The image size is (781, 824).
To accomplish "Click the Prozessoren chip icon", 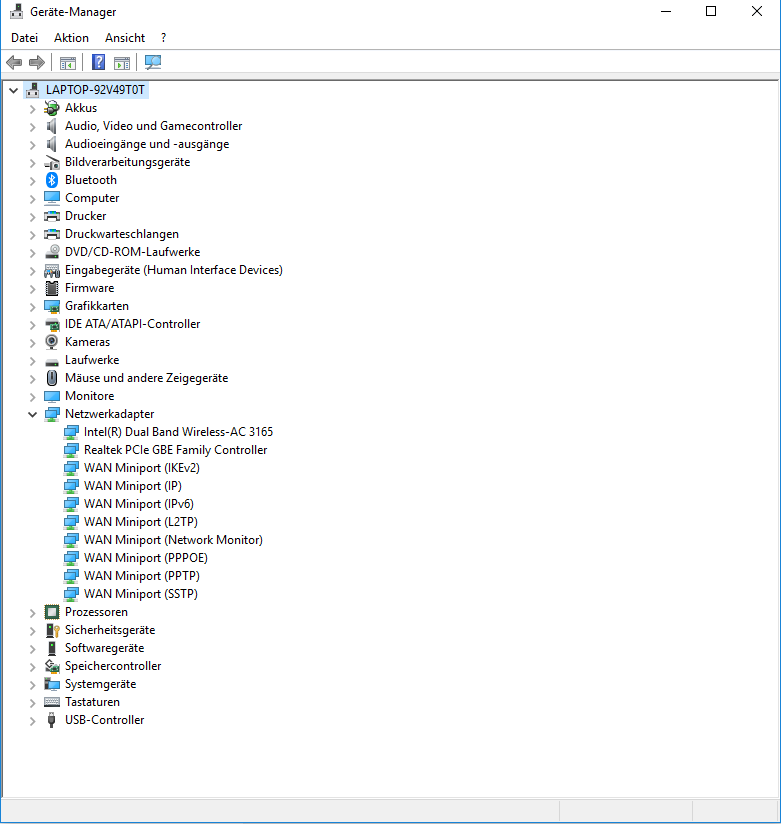I will (x=52, y=612).
